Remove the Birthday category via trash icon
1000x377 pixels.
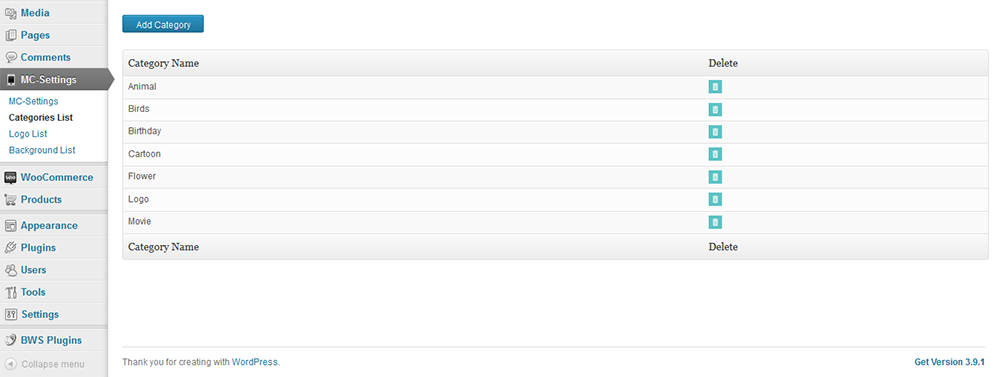715,132
